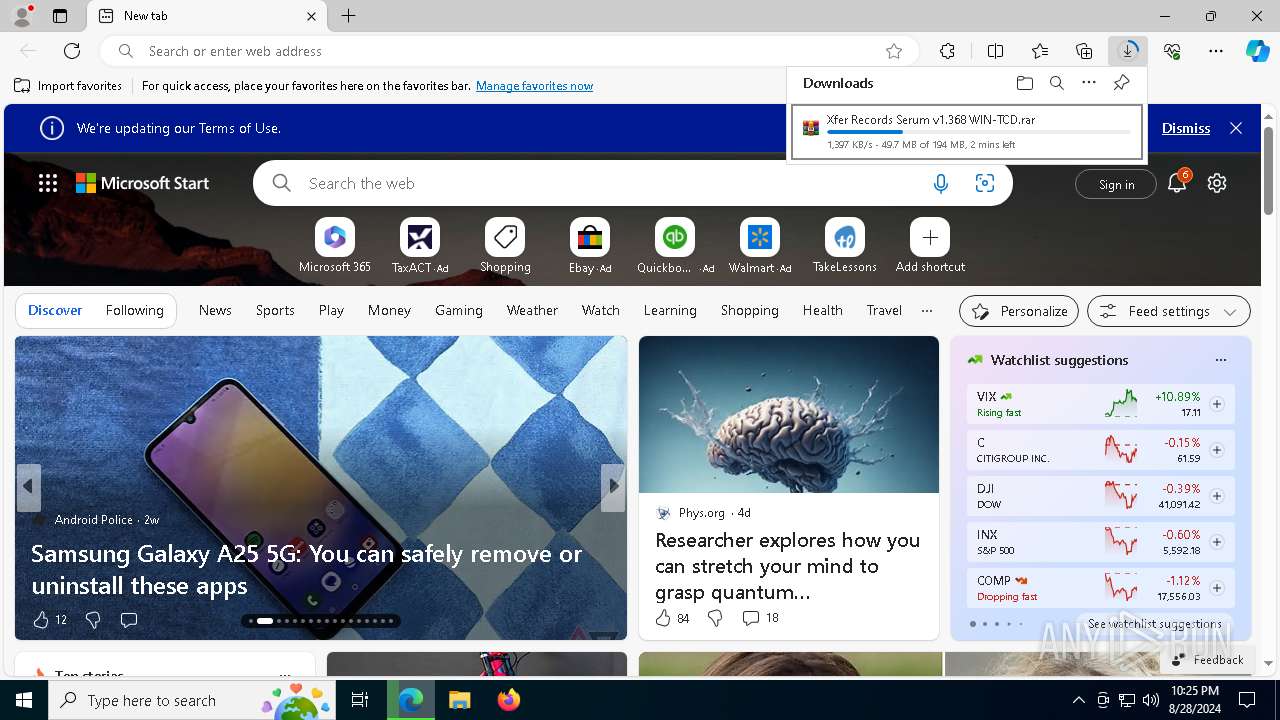Open the brain image article thumbnail

[789, 414]
